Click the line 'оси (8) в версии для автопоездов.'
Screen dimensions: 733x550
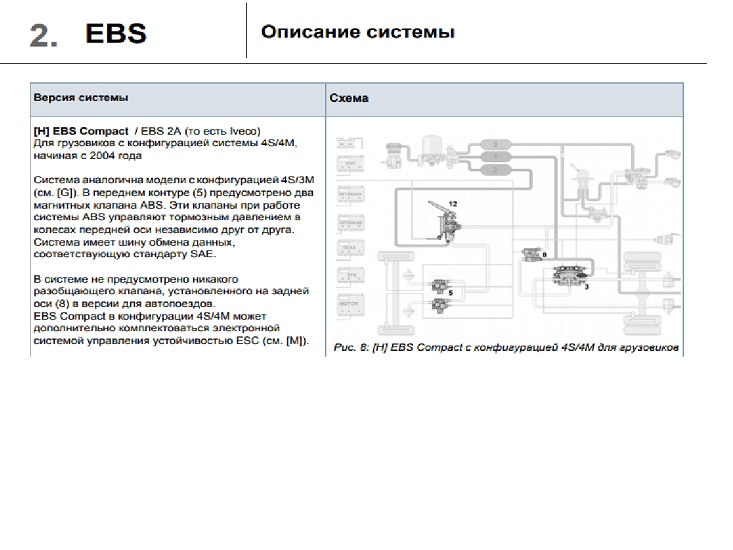point(124,304)
